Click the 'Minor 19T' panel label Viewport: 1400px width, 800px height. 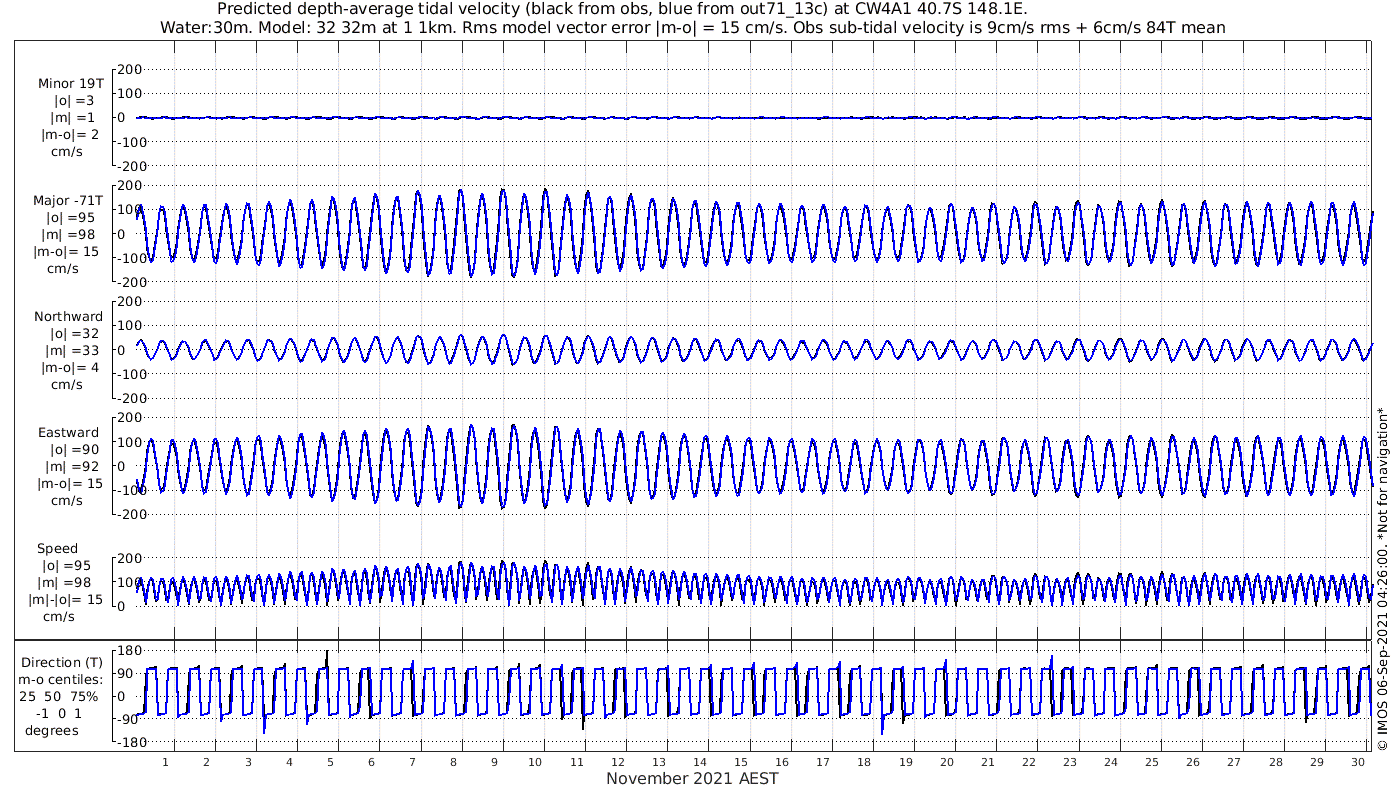[70, 84]
